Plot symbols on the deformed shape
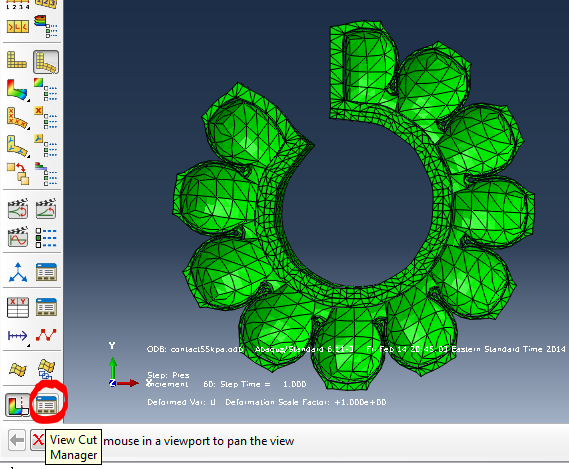Viewport: 569px width, 469px height. pos(18,118)
